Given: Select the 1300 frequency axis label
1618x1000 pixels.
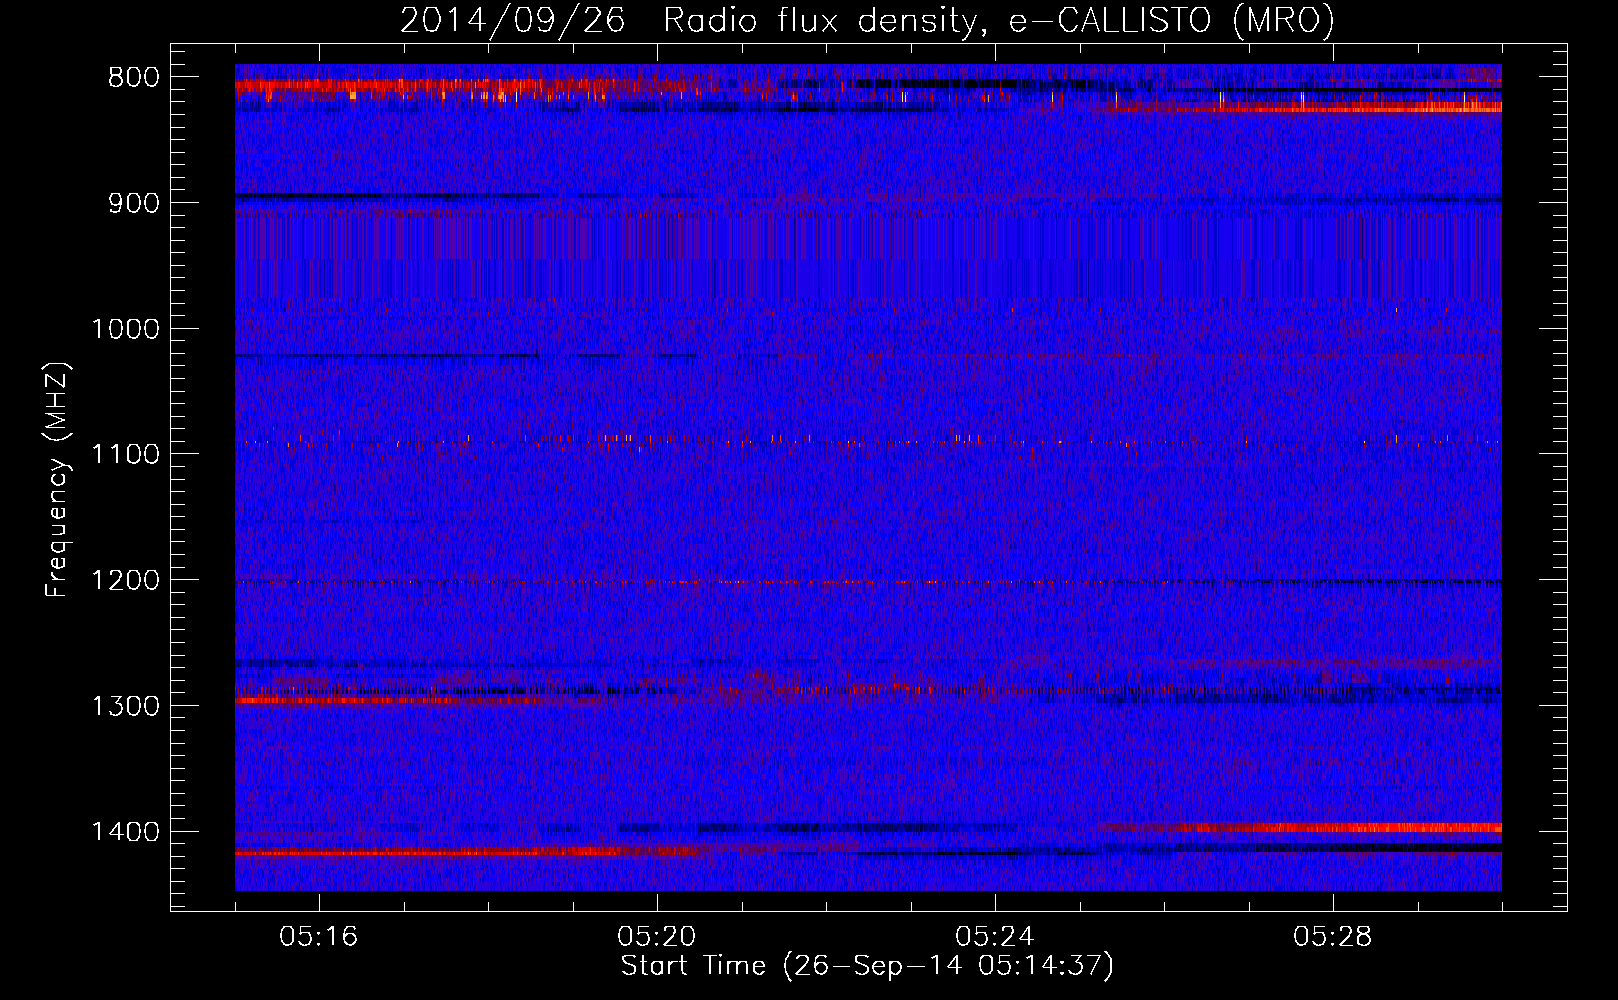Looking at the screenshot, I should click(x=125, y=706).
